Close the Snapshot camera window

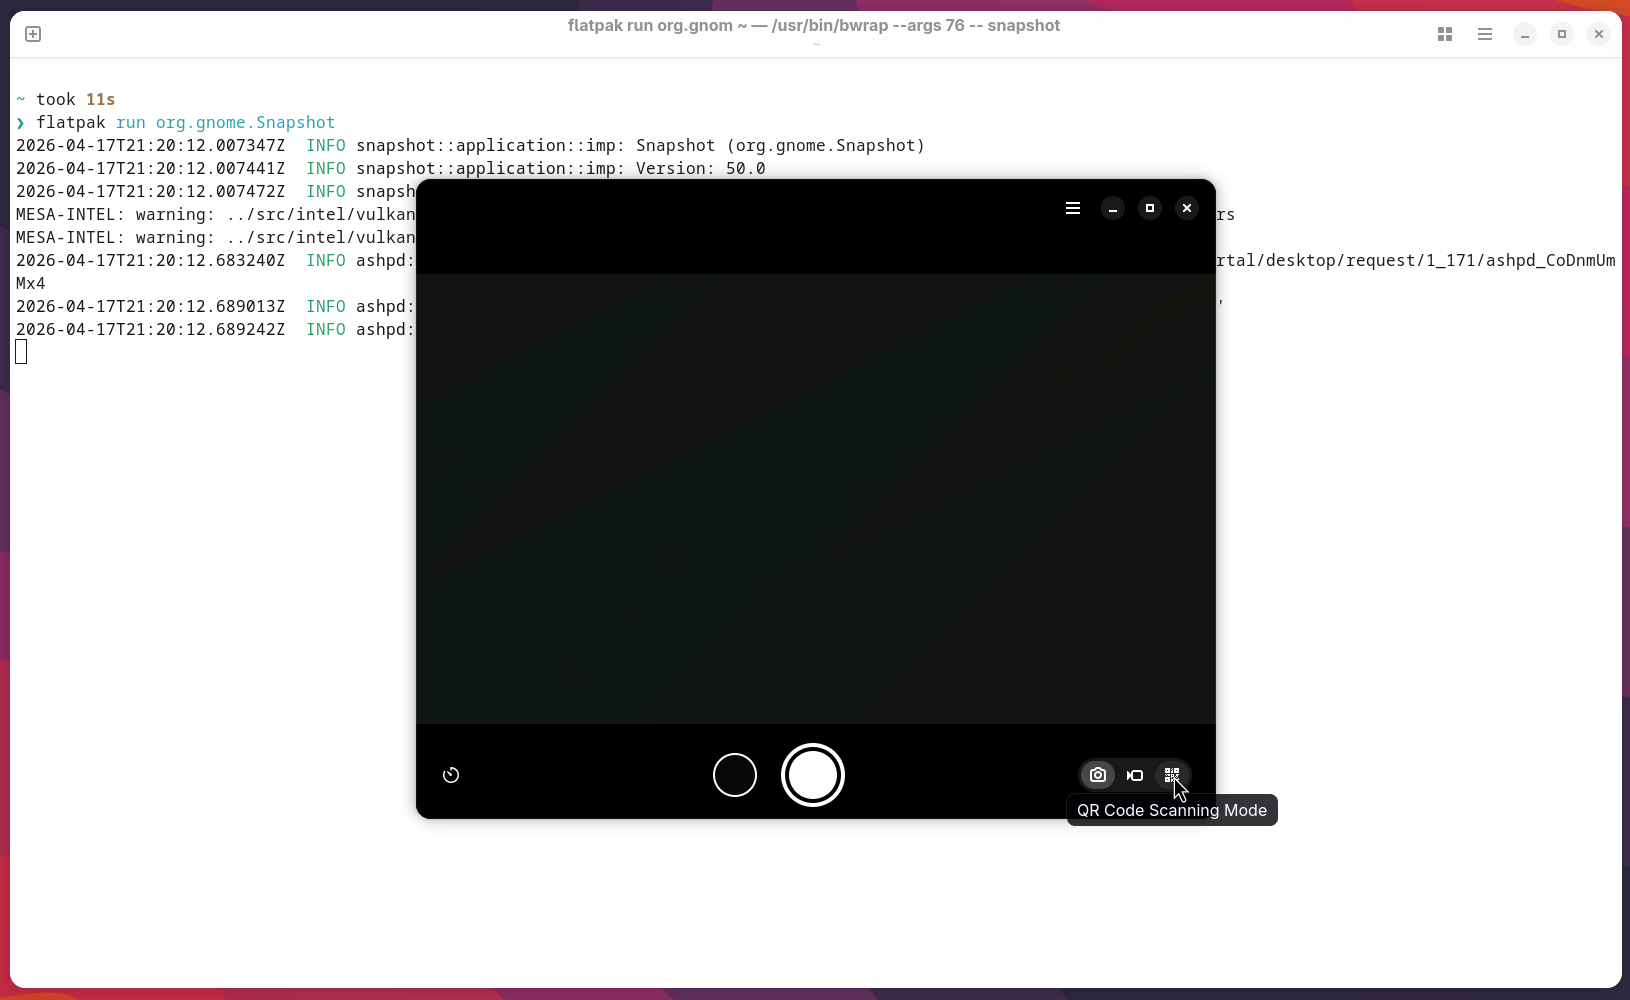coord(1187,208)
